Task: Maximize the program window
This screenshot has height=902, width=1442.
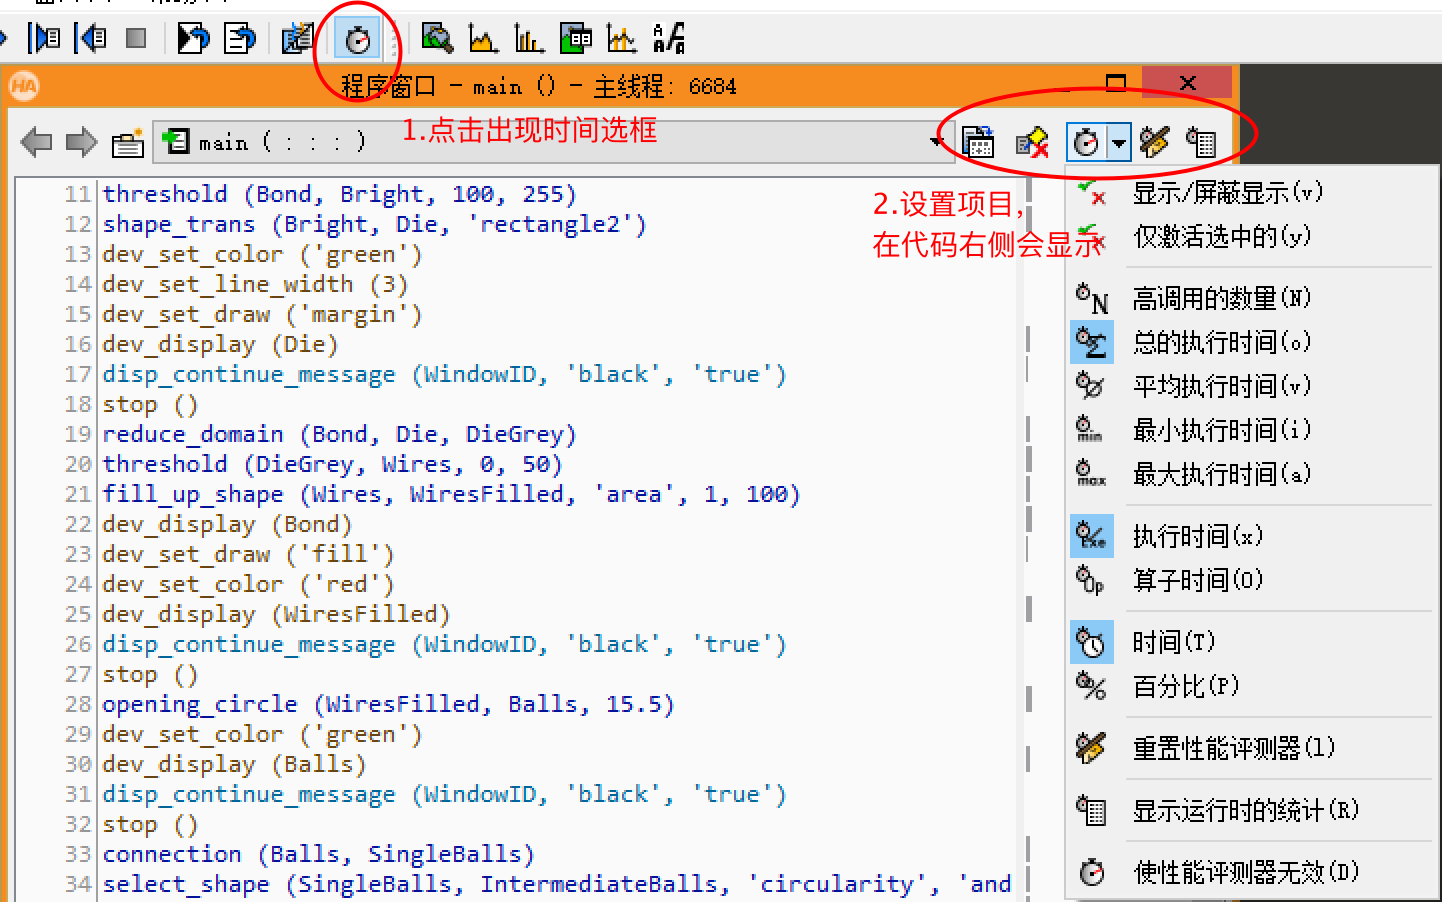Action: click(x=1116, y=82)
